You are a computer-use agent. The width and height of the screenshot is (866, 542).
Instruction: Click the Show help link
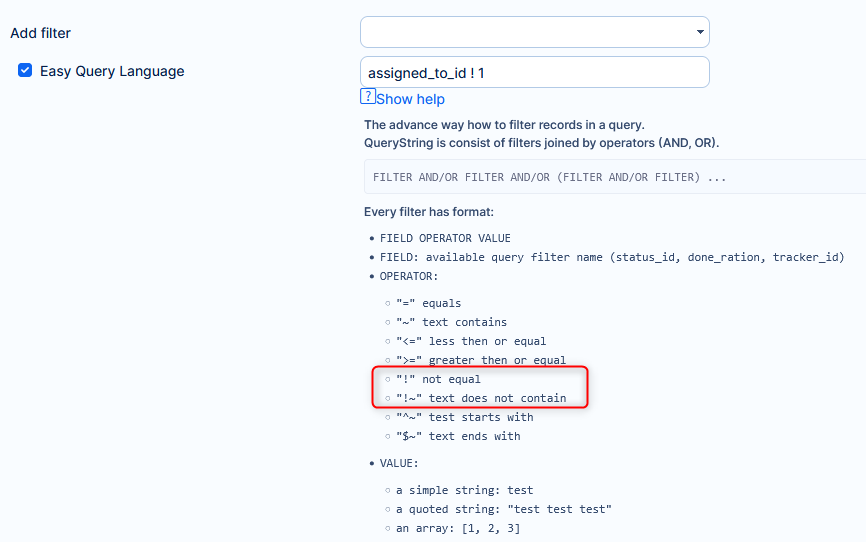(x=410, y=99)
